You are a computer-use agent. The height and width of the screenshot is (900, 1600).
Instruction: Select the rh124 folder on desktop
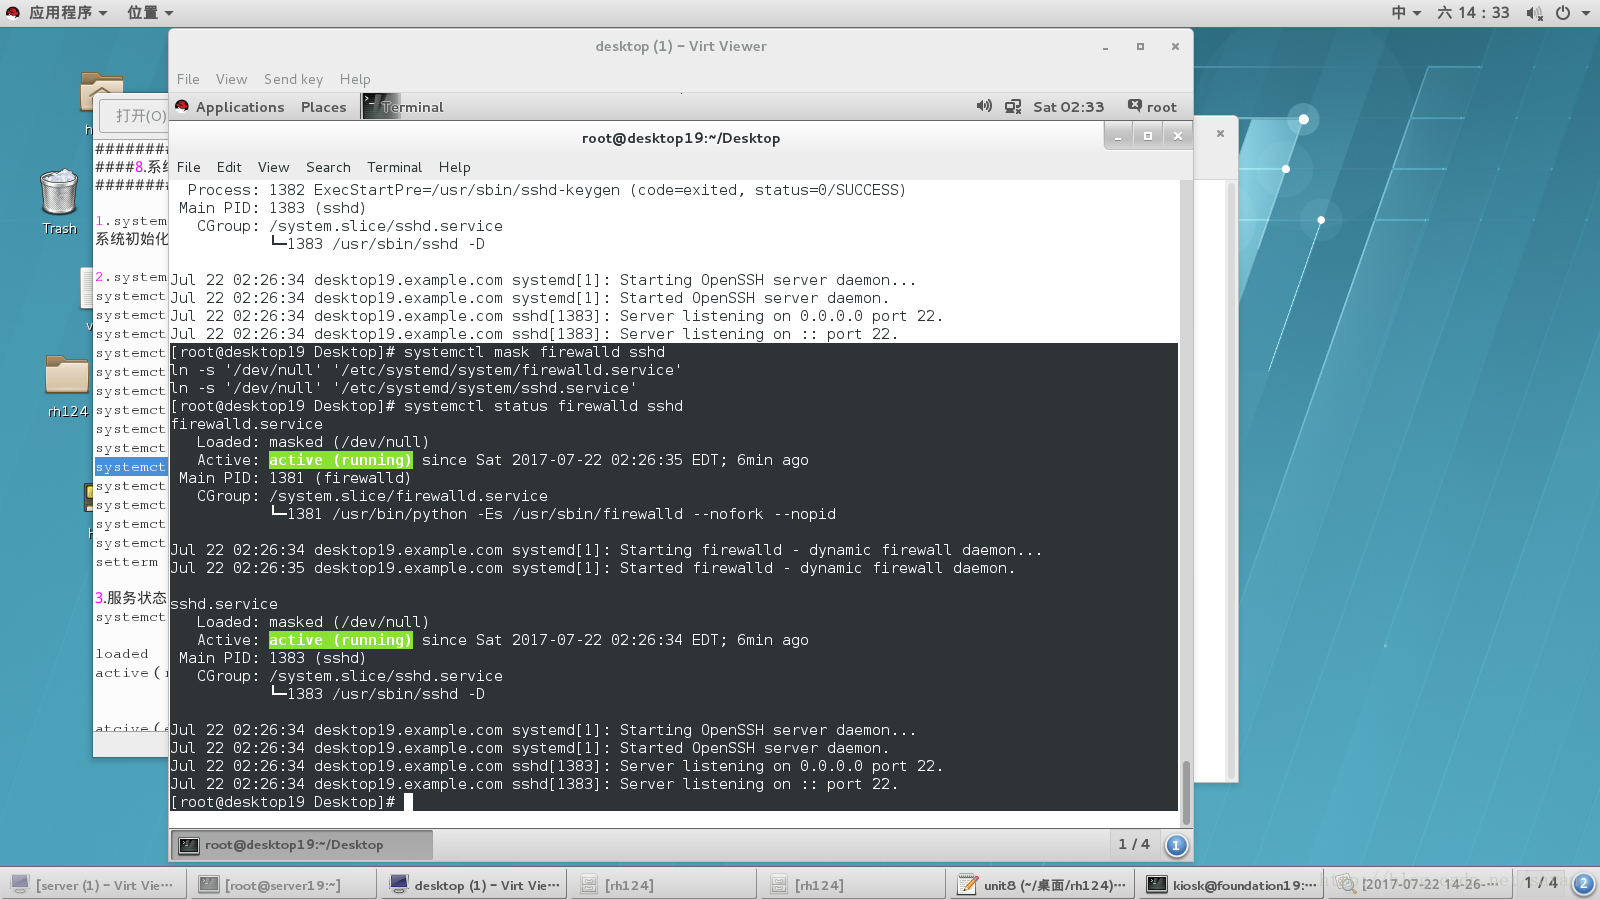pyautogui.click(x=67, y=387)
